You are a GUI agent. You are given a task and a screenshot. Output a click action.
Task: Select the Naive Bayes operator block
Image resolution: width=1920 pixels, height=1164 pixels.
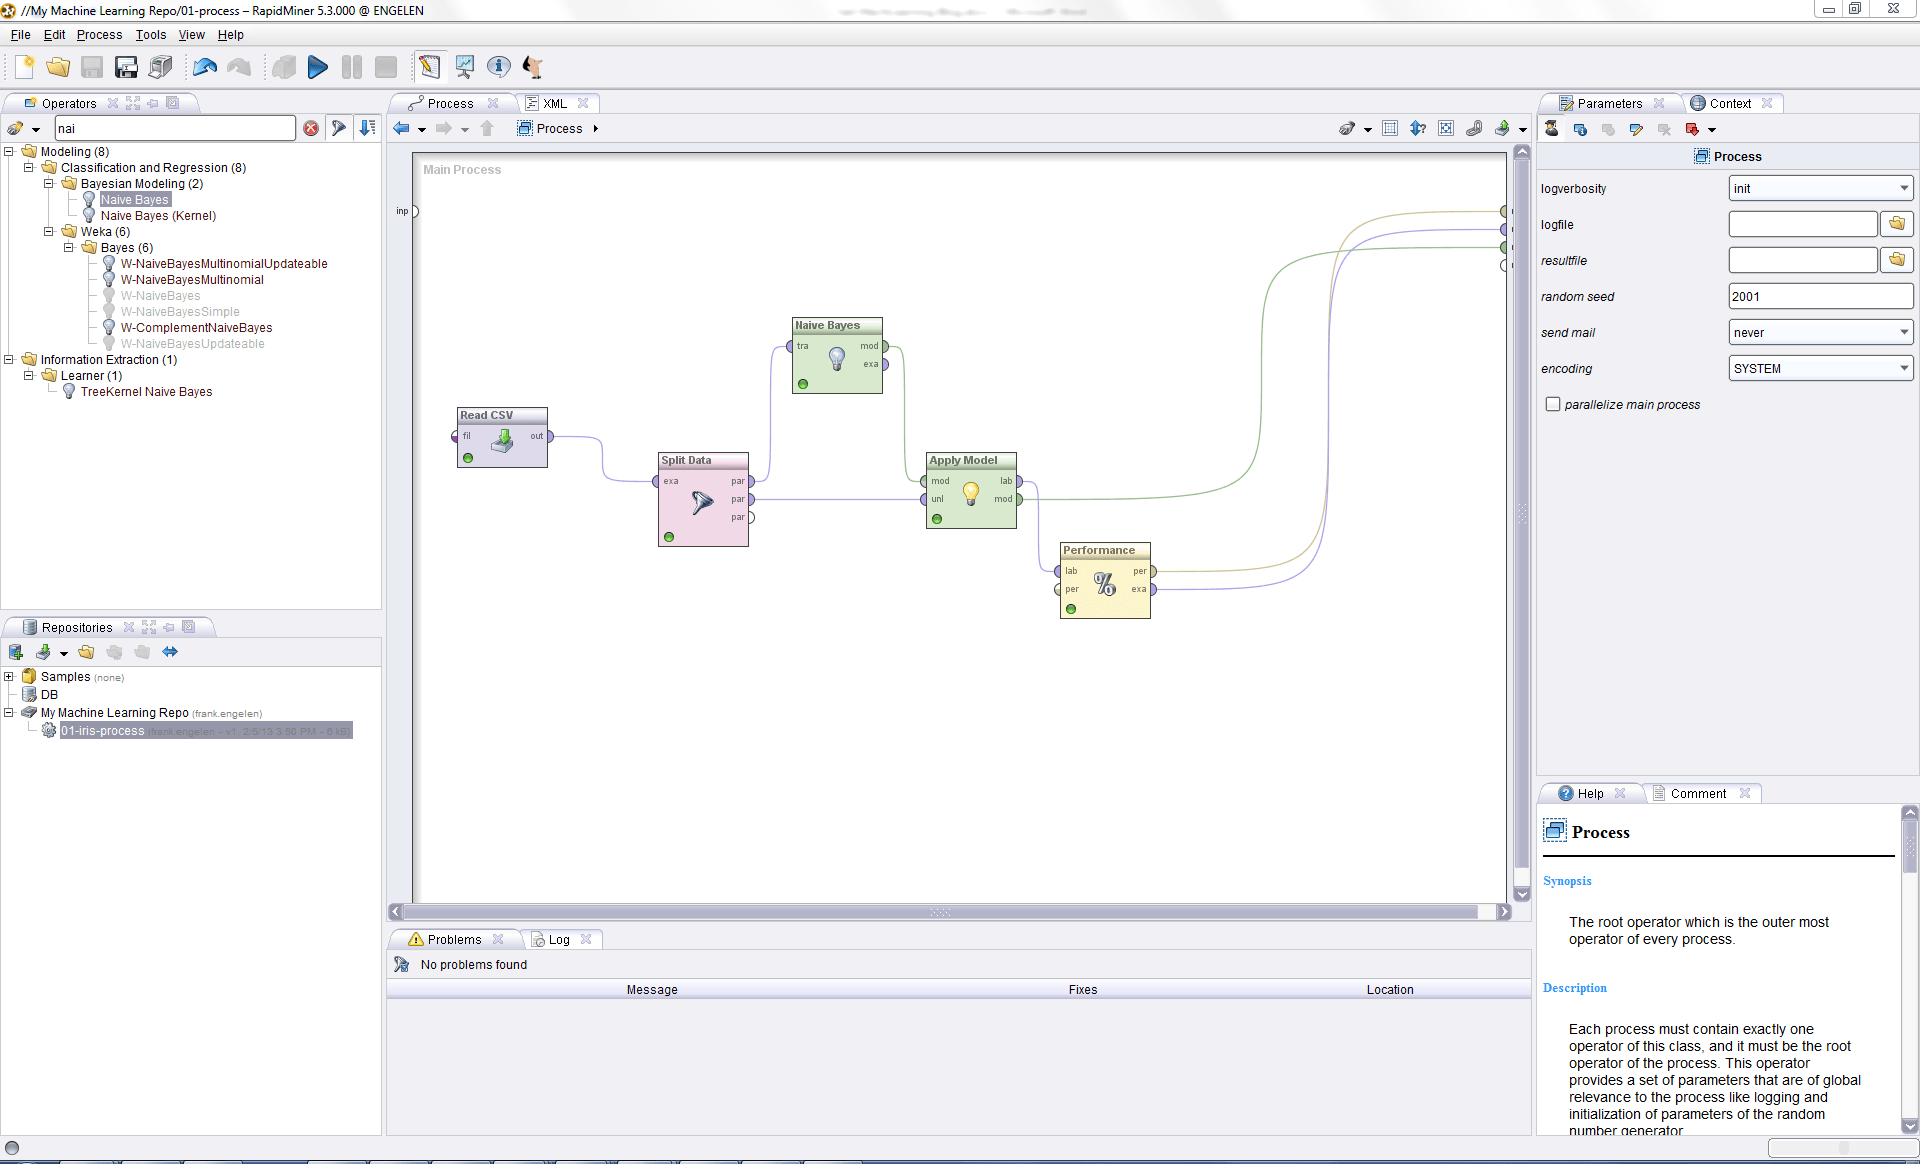837,357
